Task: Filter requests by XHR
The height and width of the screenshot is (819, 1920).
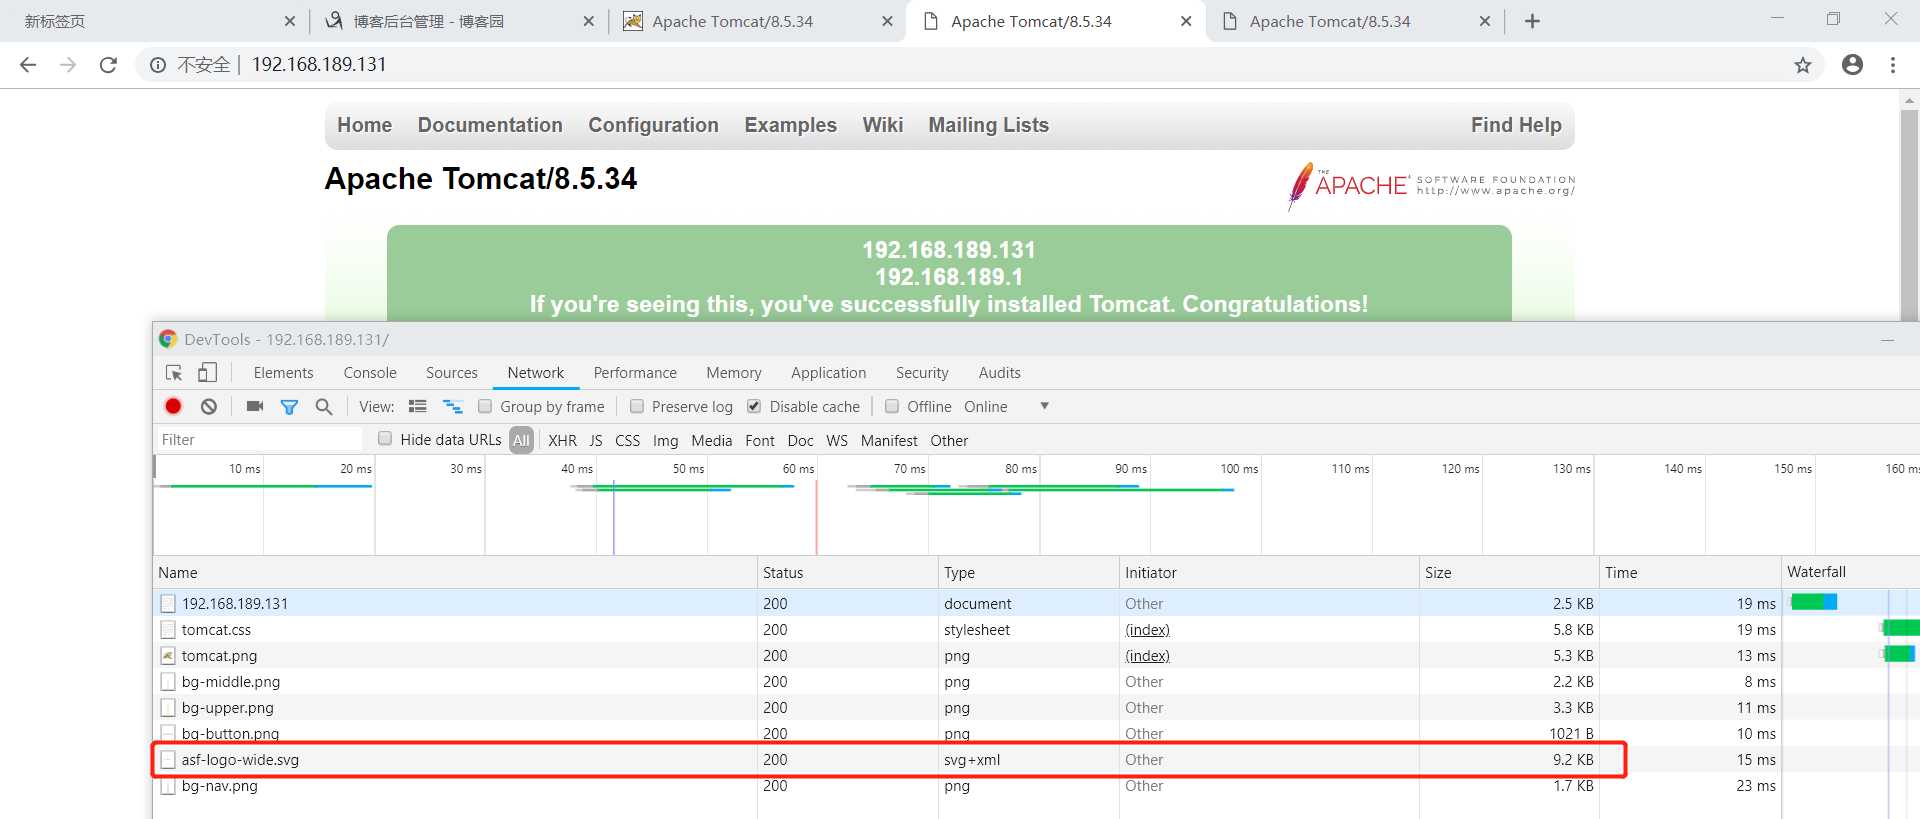Action: tap(562, 440)
